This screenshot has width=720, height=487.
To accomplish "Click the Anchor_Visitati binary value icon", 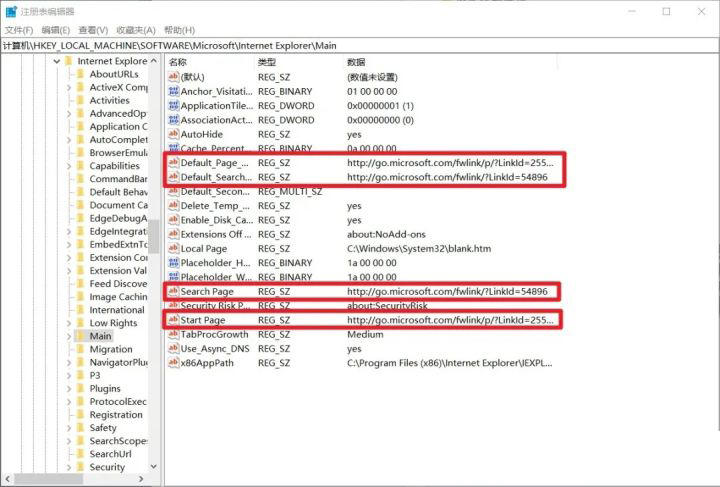I will point(174,91).
